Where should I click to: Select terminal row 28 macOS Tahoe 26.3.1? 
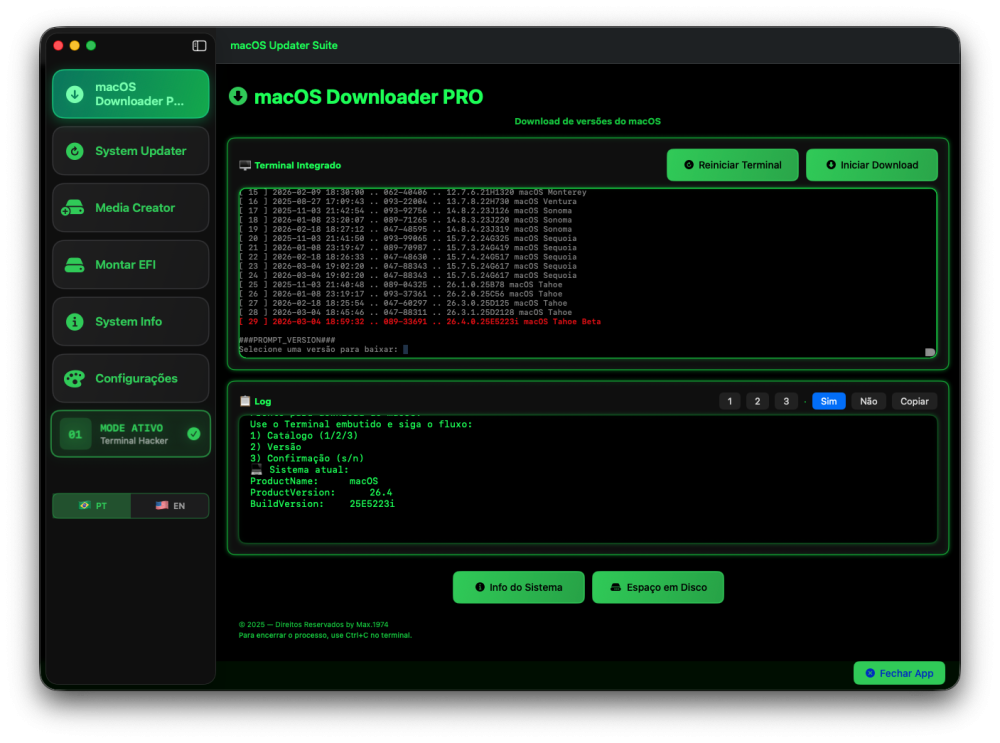[x=406, y=313]
